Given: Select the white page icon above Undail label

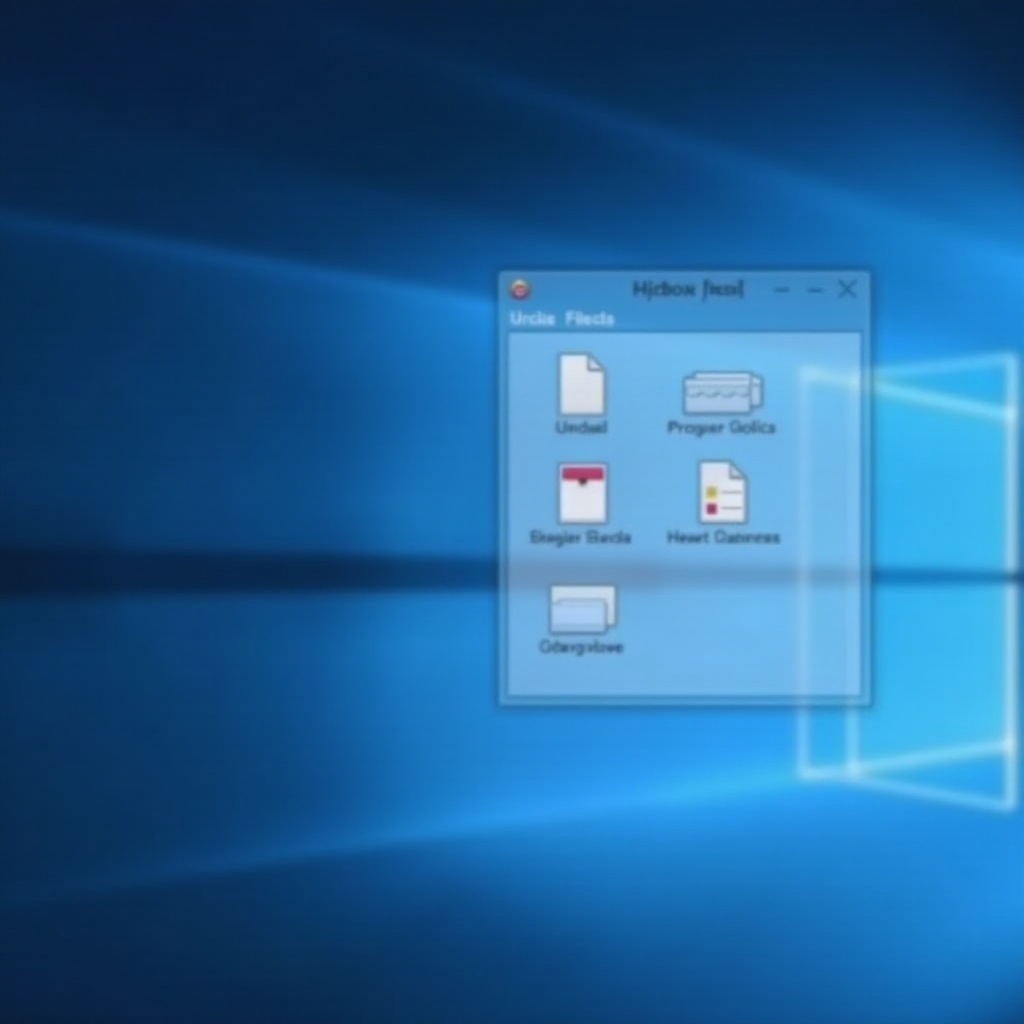Looking at the screenshot, I should click(x=580, y=390).
